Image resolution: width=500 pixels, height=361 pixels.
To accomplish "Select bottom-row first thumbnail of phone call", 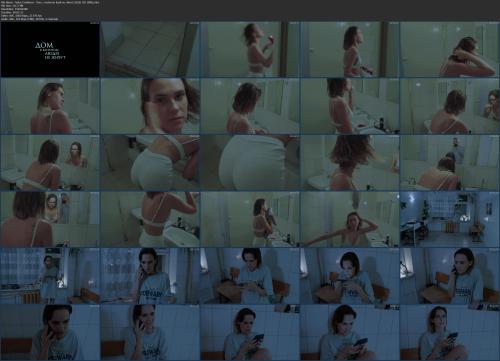I will click(50, 332).
